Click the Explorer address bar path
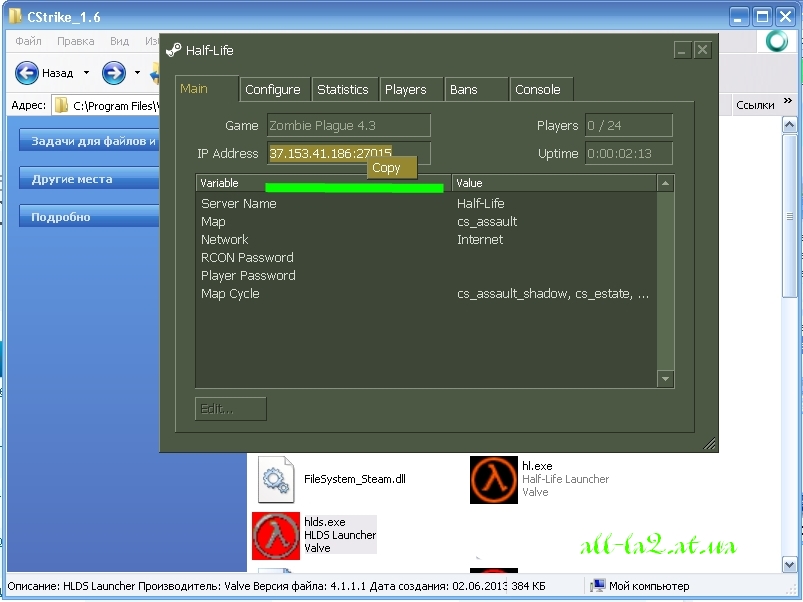The height and width of the screenshot is (602, 803). 116,106
